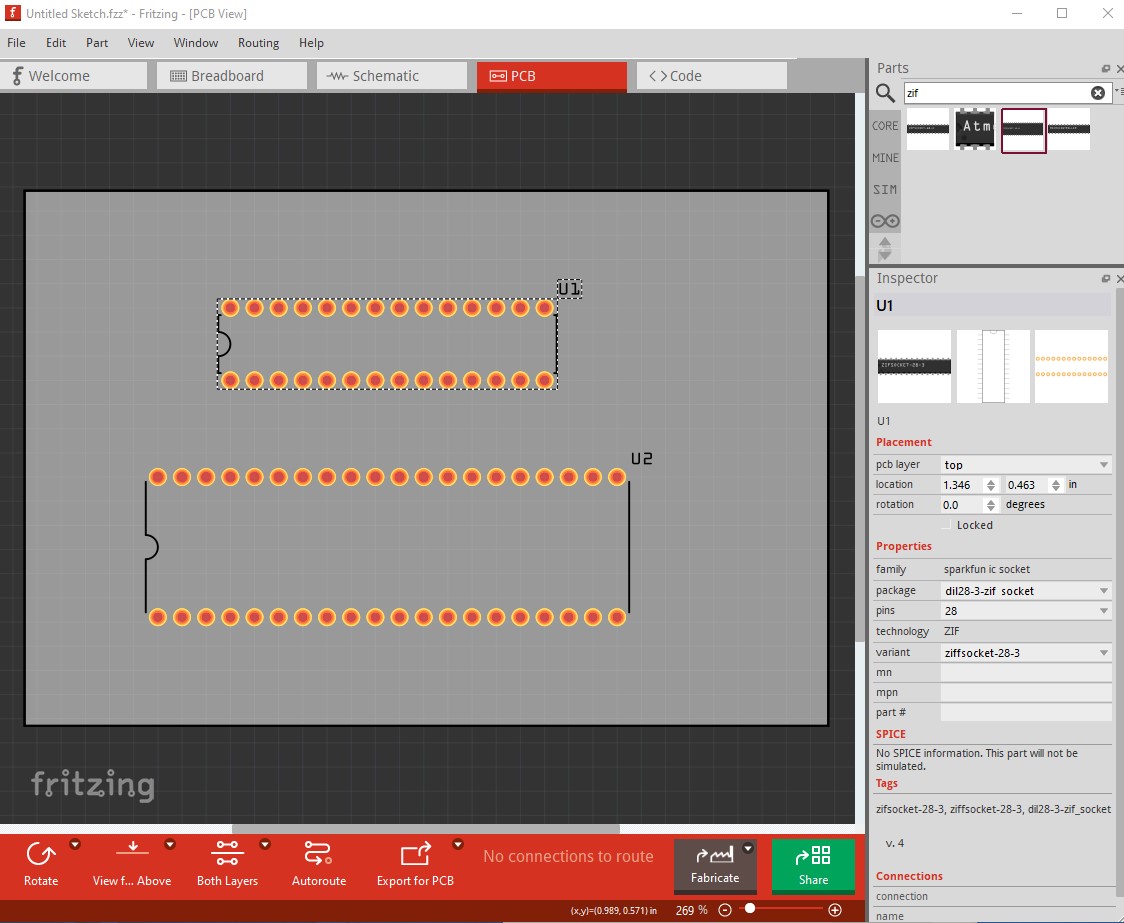Open the pcb layer dropdown
Viewport: 1124px width, 923px height.
coord(1026,464)
